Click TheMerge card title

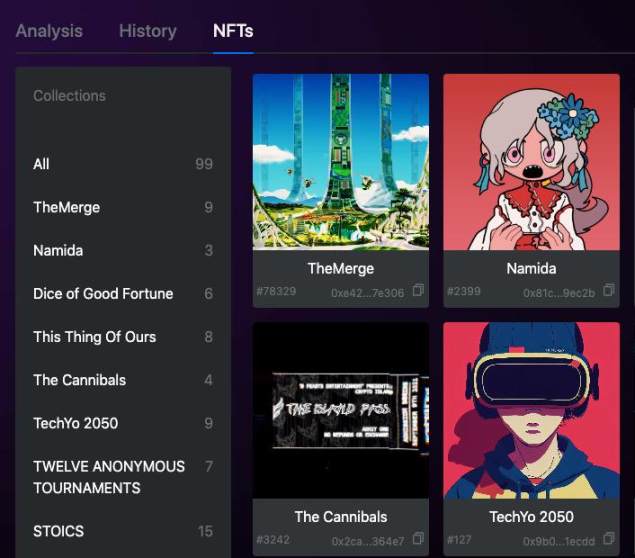tap(341, 268)
